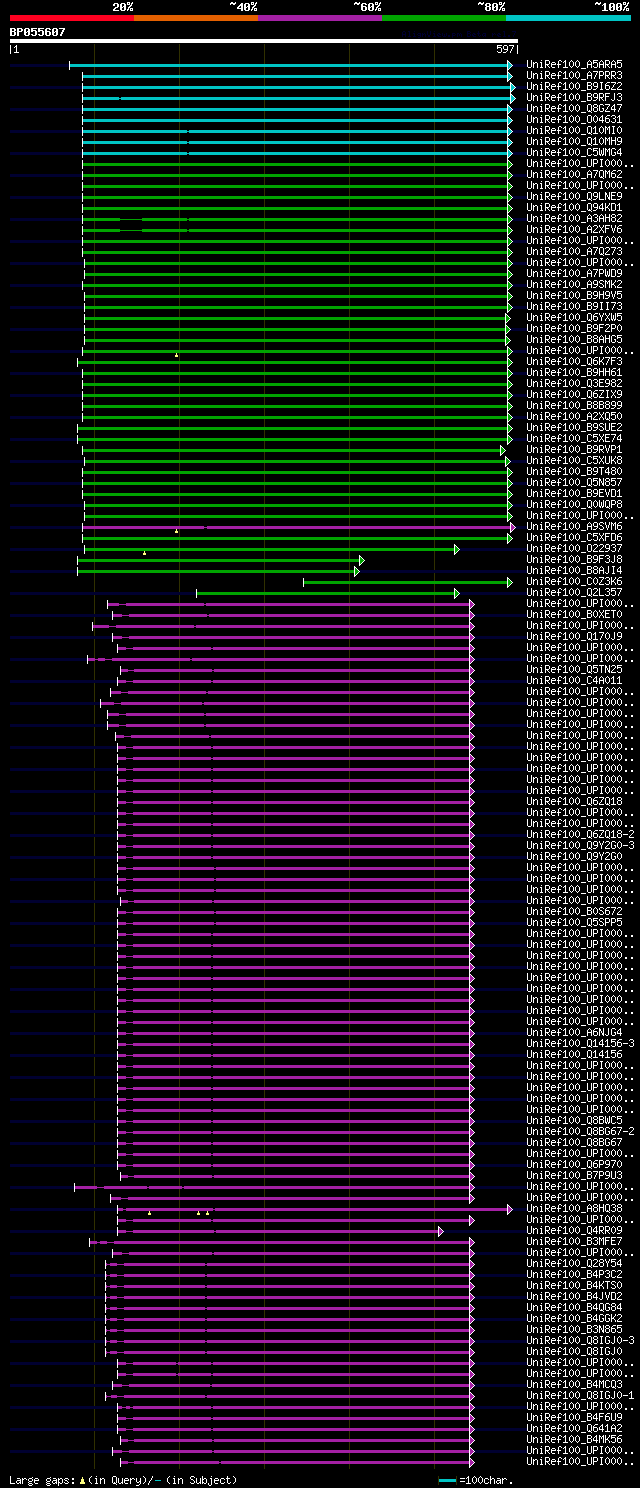Screen dimensions: 640x1488
Task: Select the UniRef100_B0XET0 label
Action: [x=574, y=614]
